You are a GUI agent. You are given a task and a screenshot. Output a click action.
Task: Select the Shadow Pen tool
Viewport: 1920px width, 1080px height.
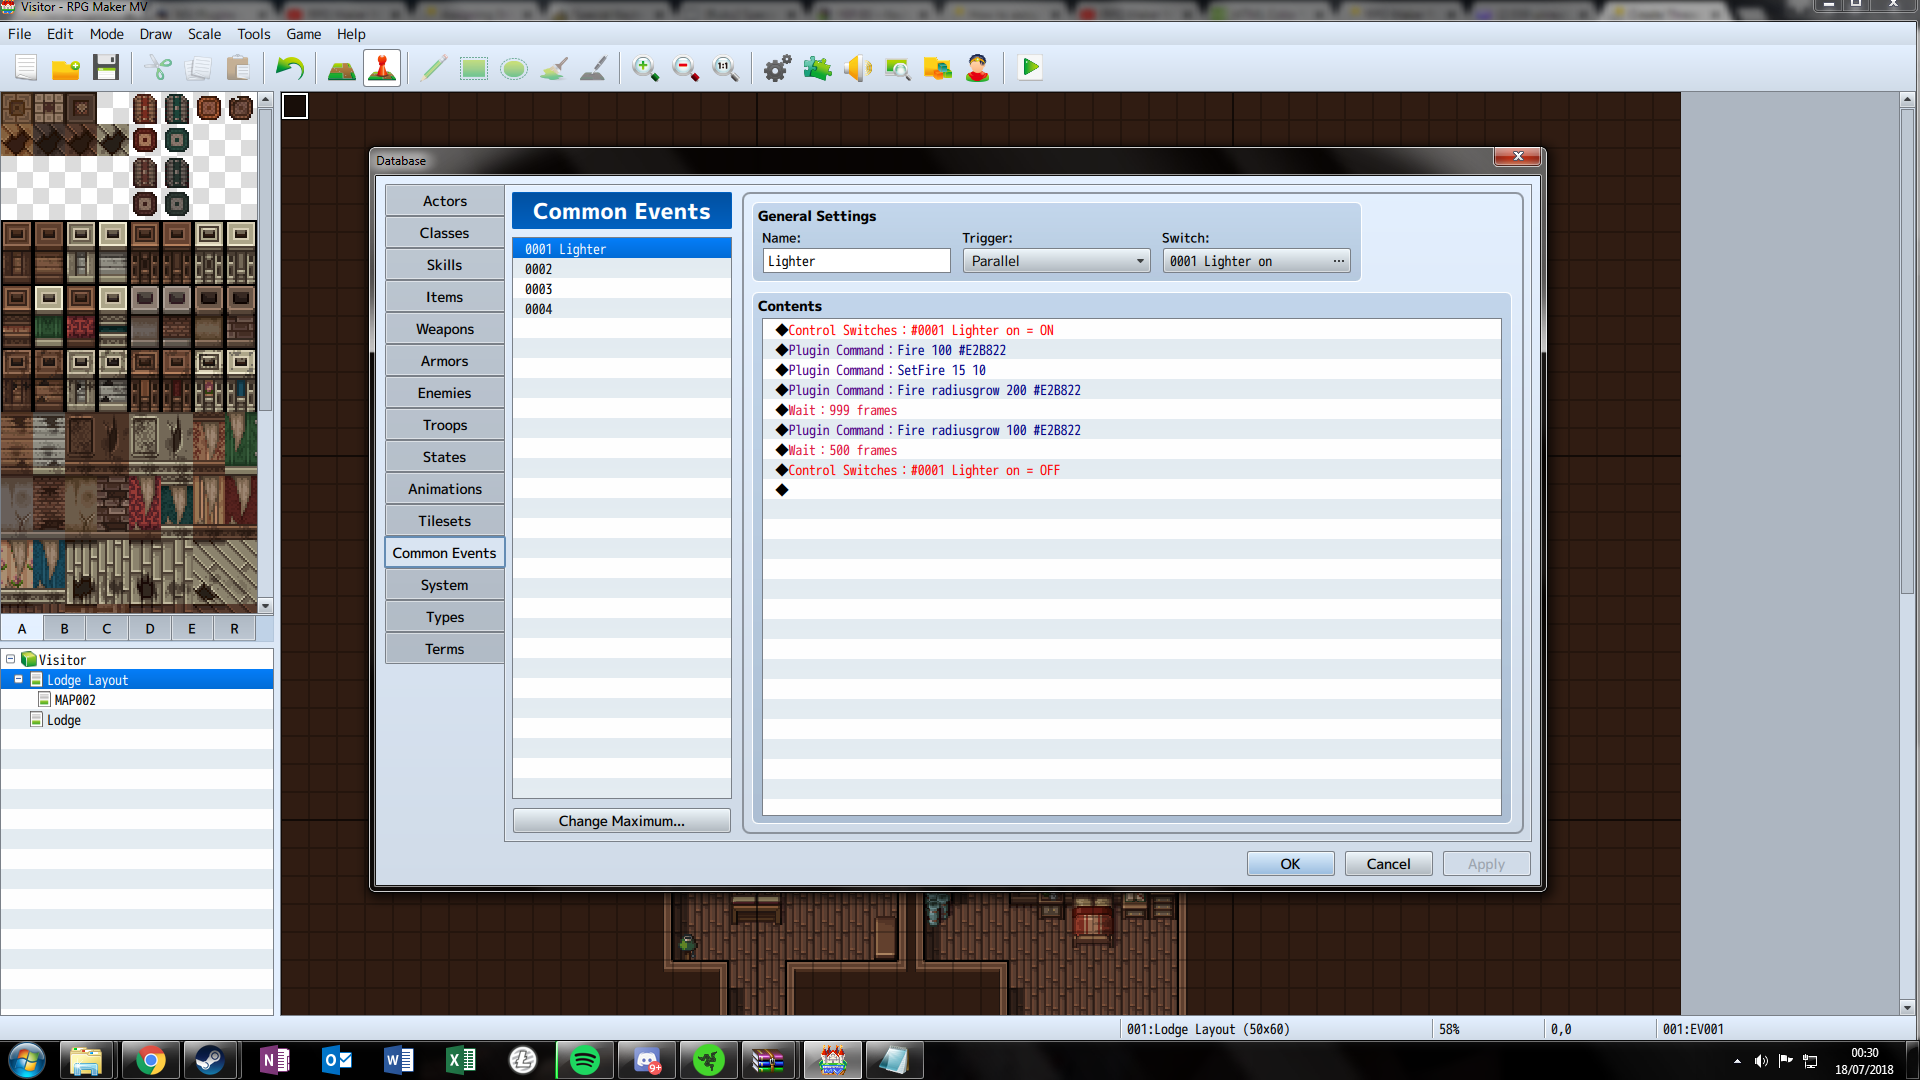594,68
